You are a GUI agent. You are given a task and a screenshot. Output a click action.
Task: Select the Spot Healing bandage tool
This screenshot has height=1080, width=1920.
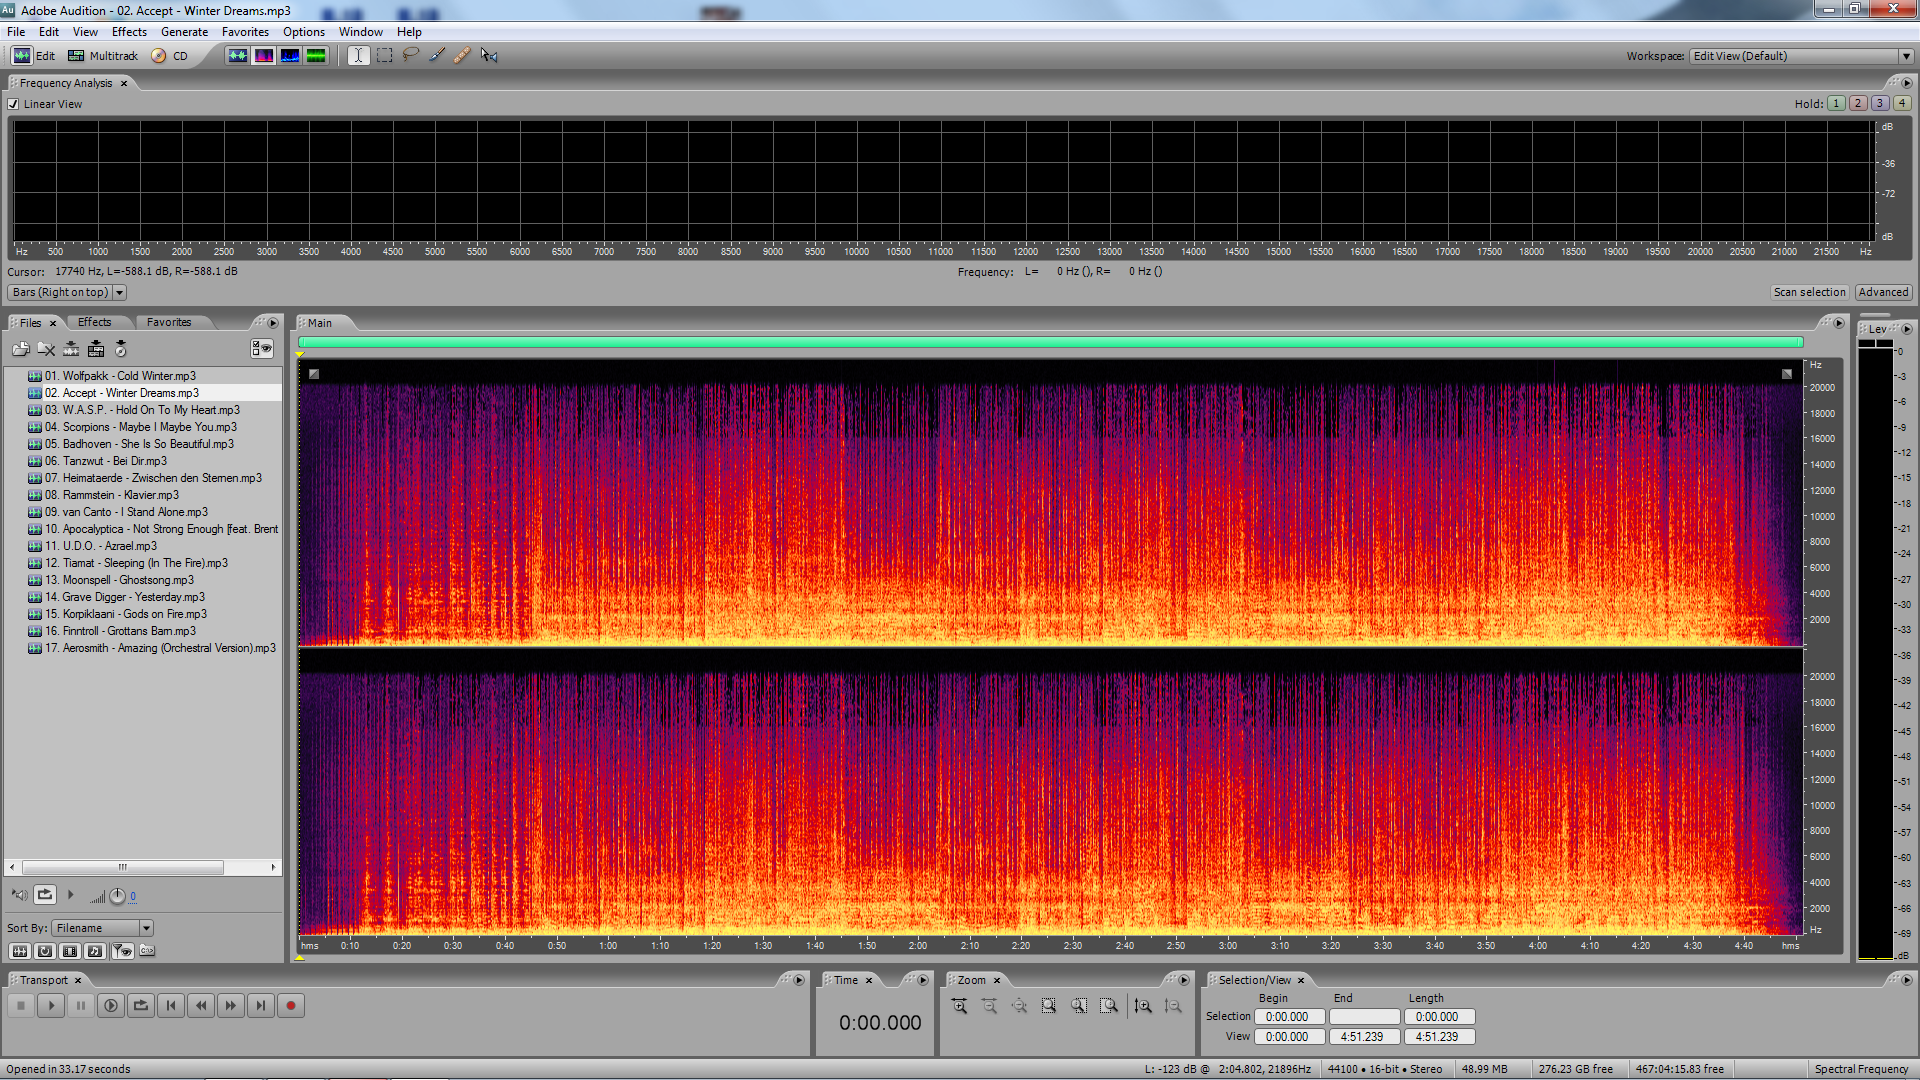coord(462,55)
